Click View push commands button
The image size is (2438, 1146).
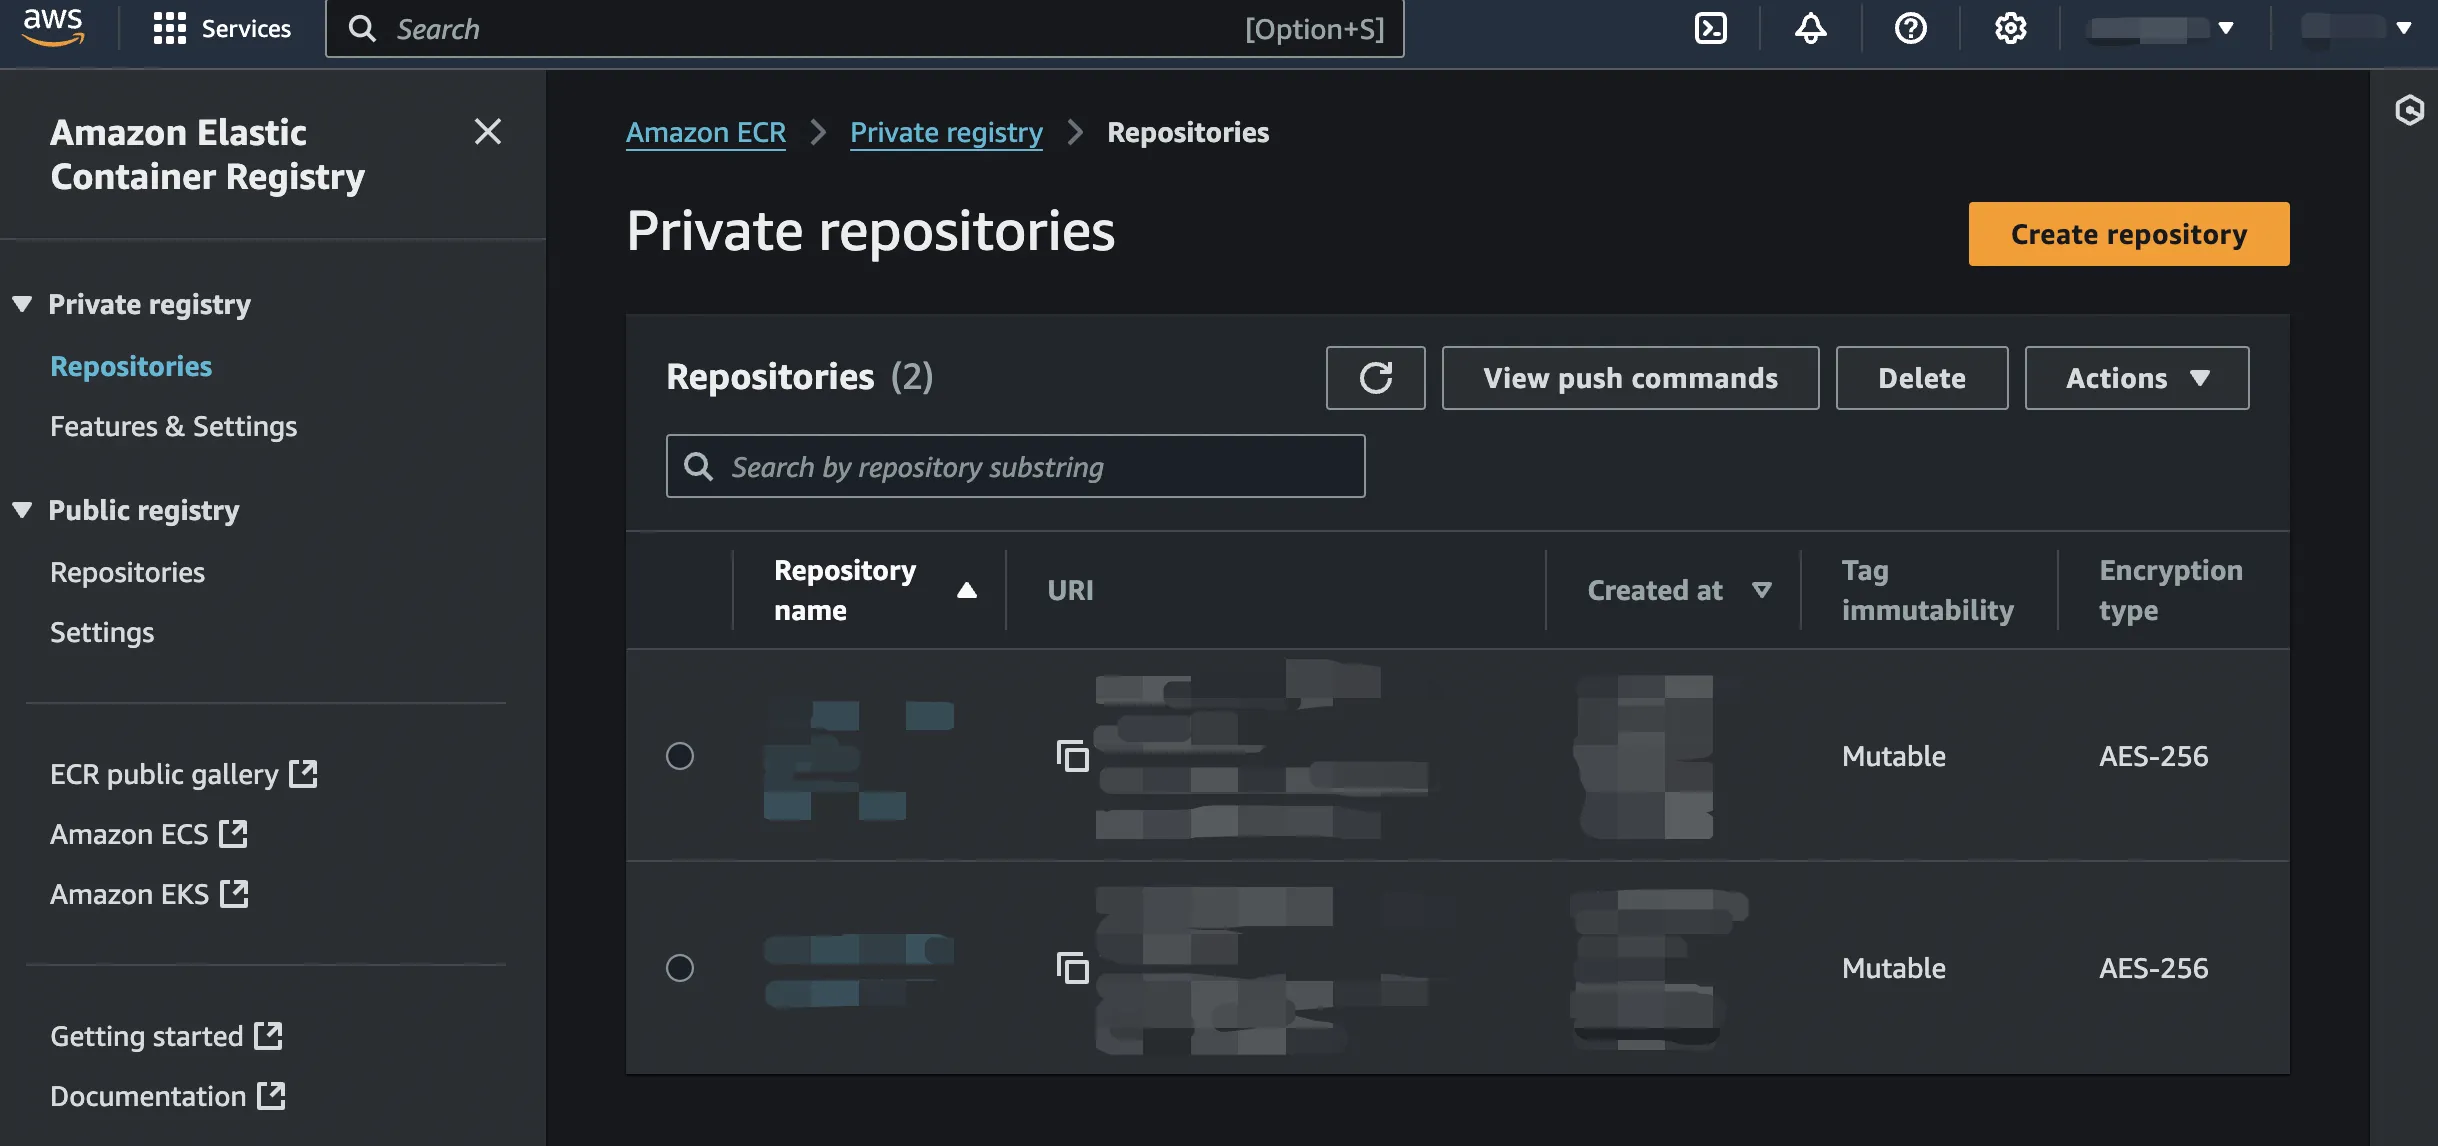[1629, 378]
